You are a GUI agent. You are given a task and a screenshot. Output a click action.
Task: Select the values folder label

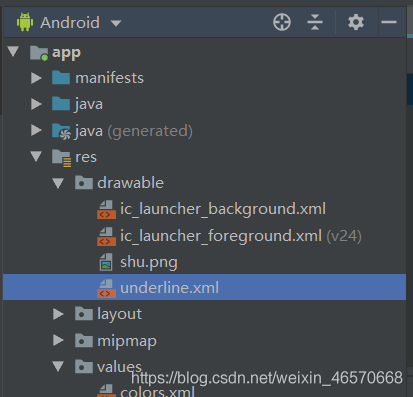[119, 367]
